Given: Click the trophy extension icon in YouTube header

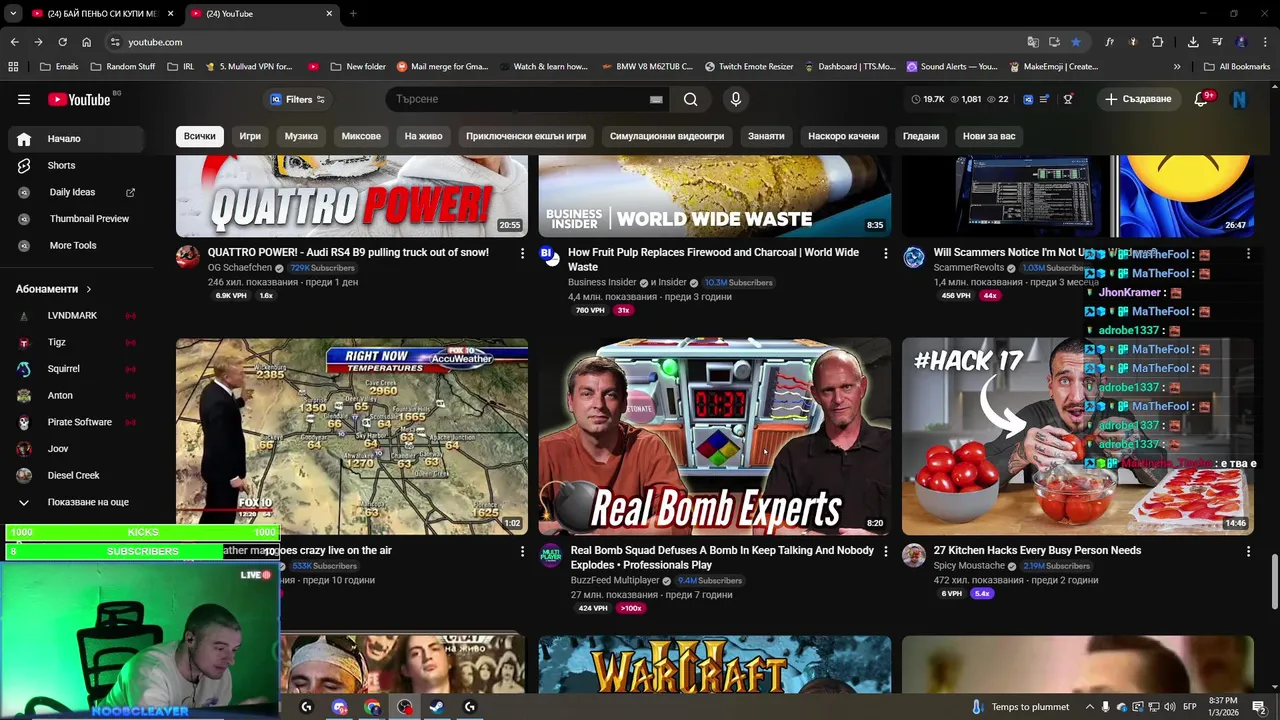Looking at the screenshot, I should (x=1068, y=99).
